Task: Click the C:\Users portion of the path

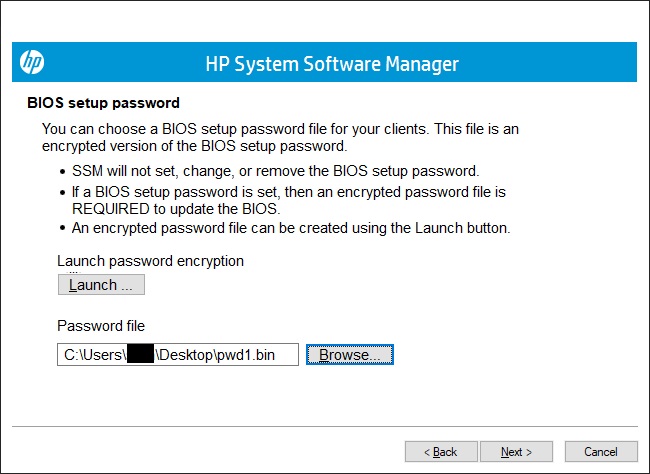Action: point(94,355)
